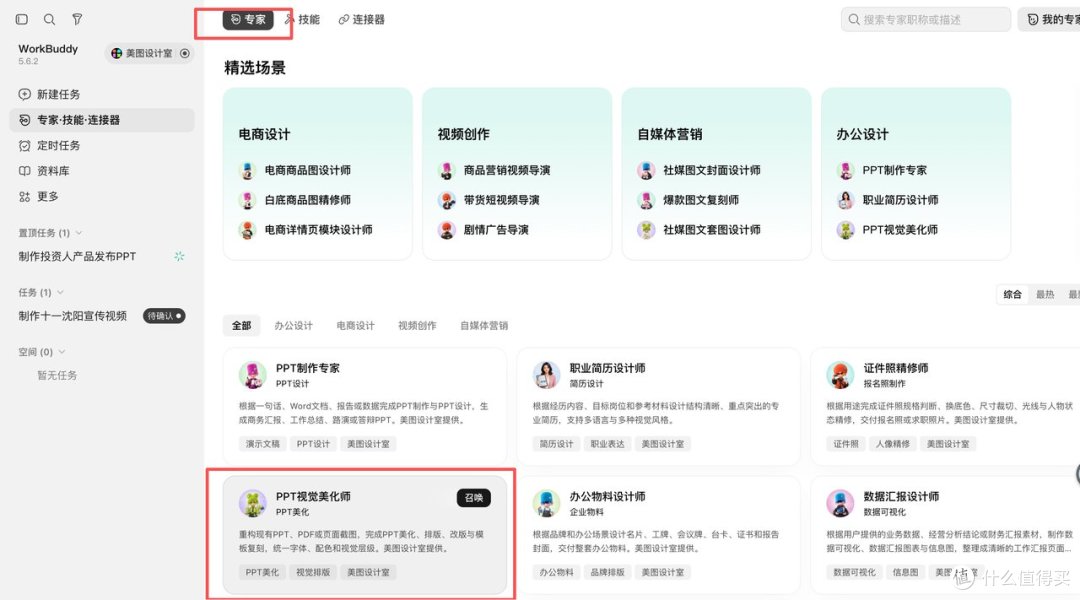Screen dimensions: 1080x600
Task: Open task 制作投资人产品发布PPT
Action: [x=77, y=256]
